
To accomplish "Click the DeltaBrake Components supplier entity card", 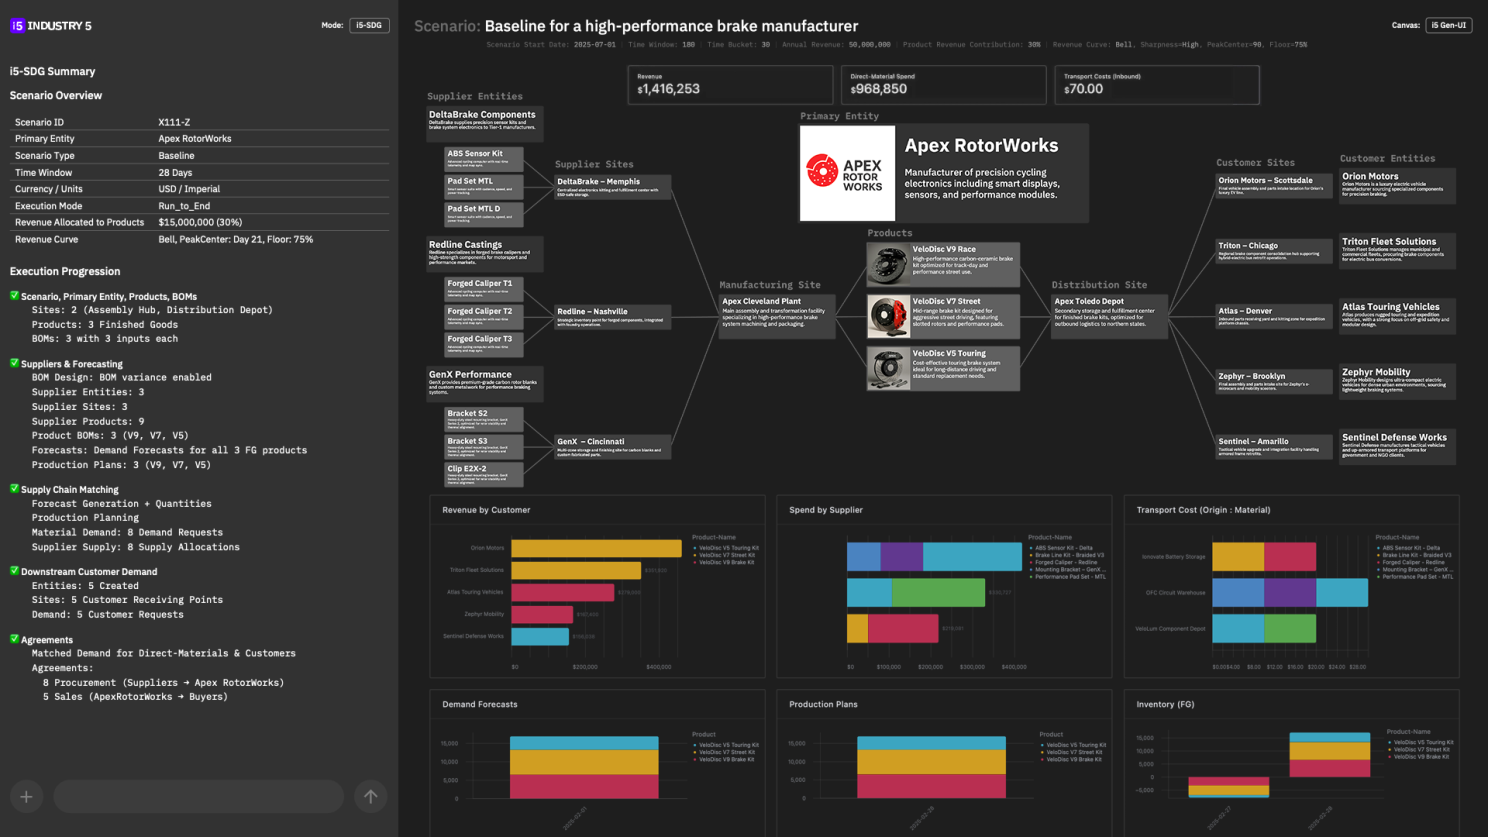I will (x=485, y=122).
